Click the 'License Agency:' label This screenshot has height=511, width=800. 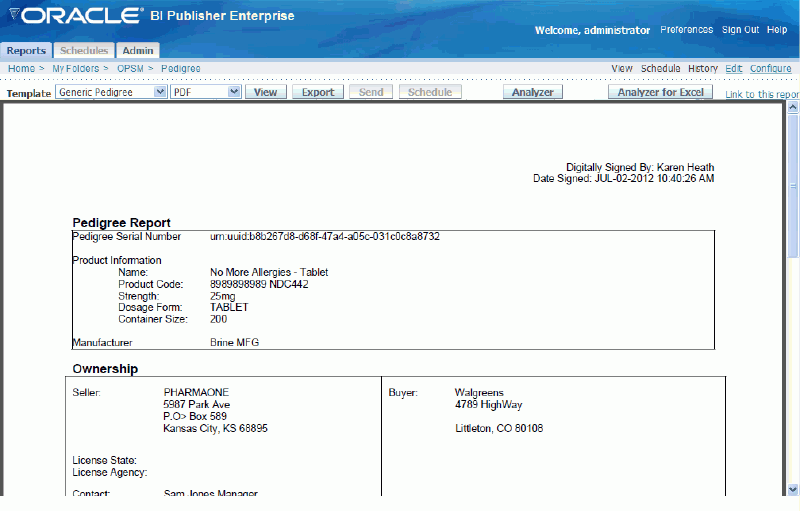(110, 472)
